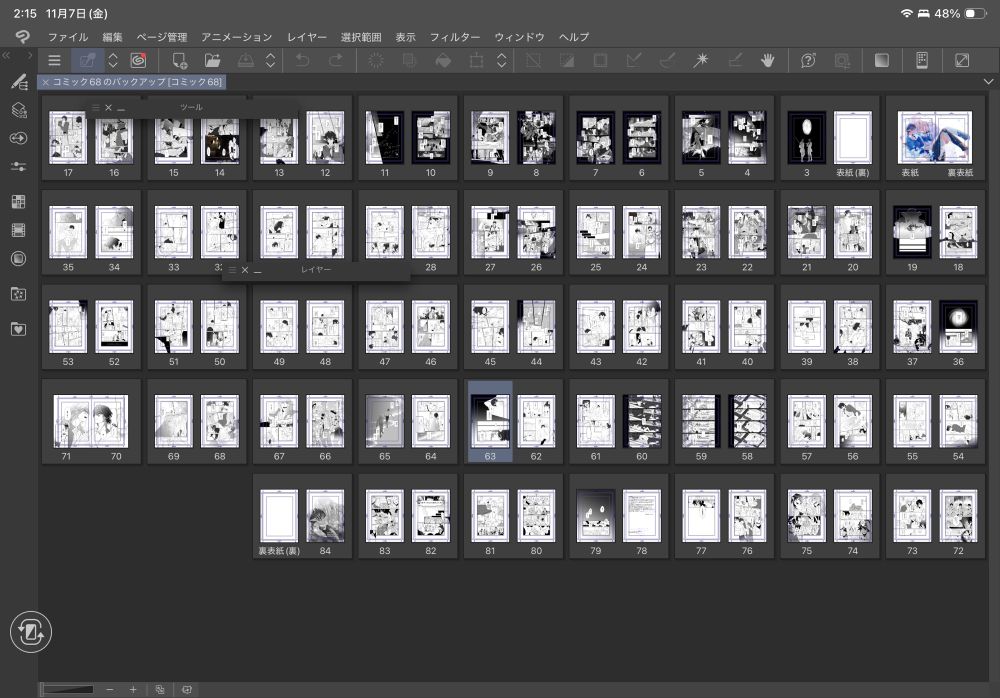
Task: Open the ツール floating palette menu icon
Action: tap(96, 108)
